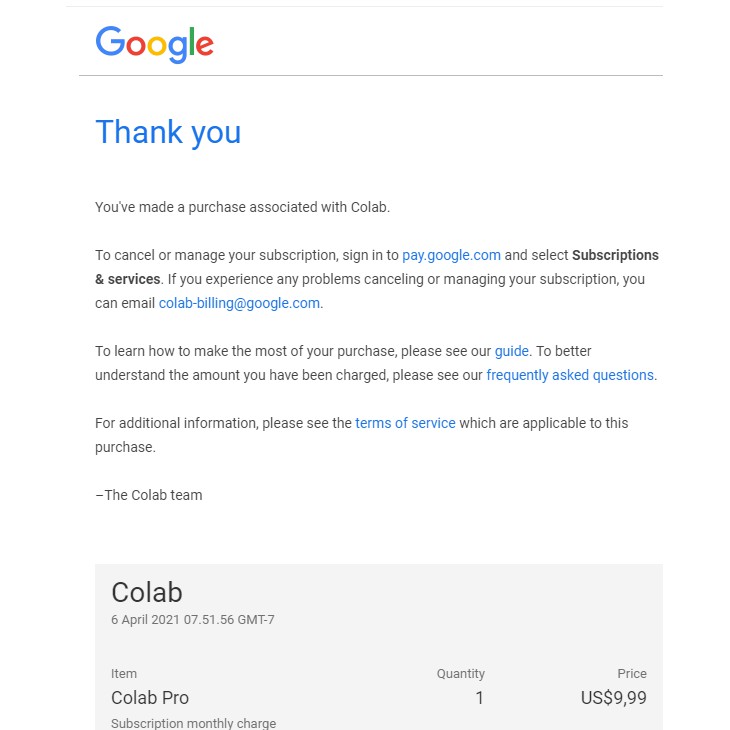
Task: Open the frequently asked questions link
Action: click(x=570, y=375)
